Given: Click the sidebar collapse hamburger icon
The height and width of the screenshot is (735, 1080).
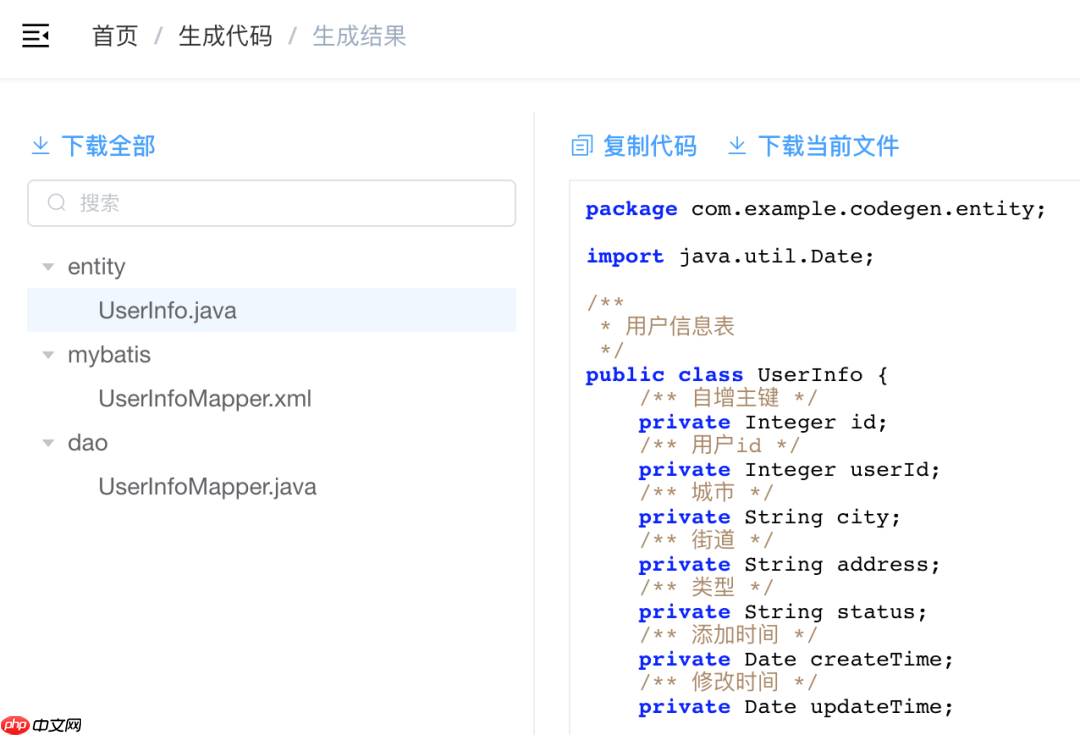Looking at the screenshot, I should (35, 35).
